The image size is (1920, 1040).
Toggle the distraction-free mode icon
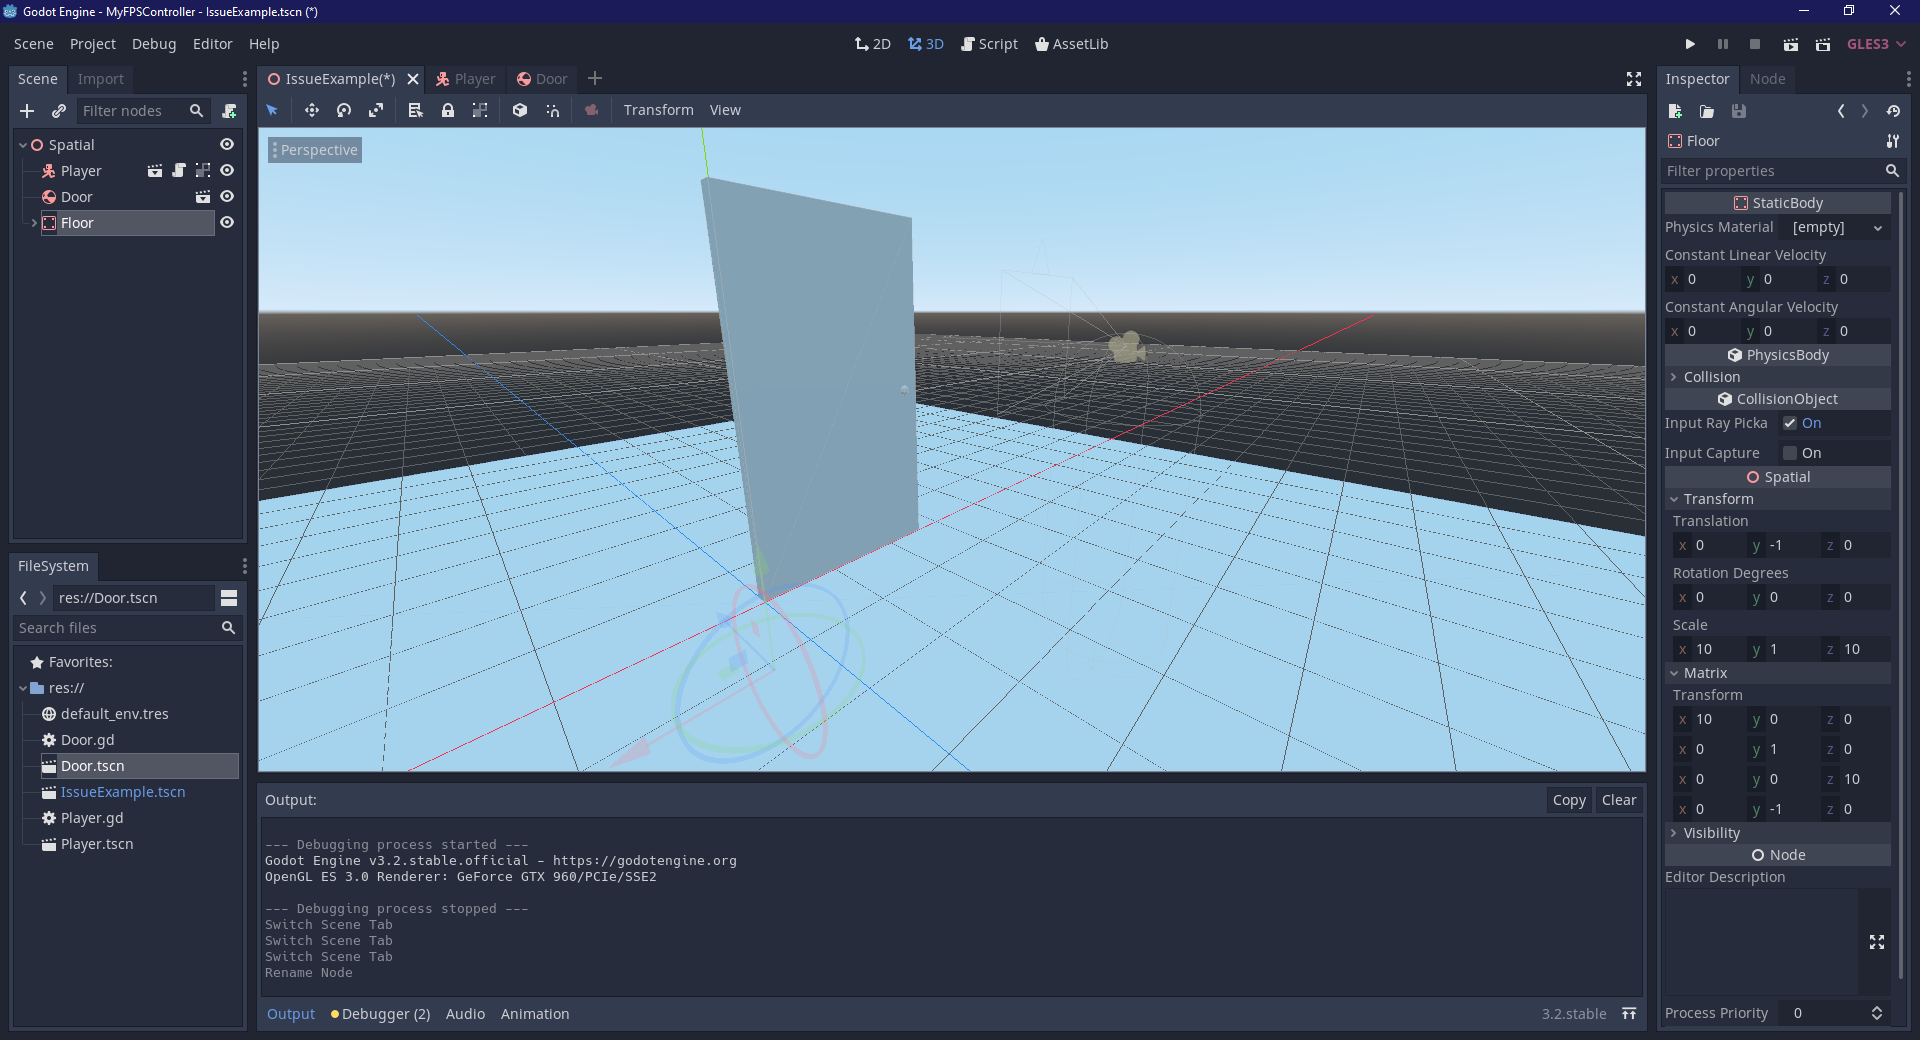click(1634, 79)
